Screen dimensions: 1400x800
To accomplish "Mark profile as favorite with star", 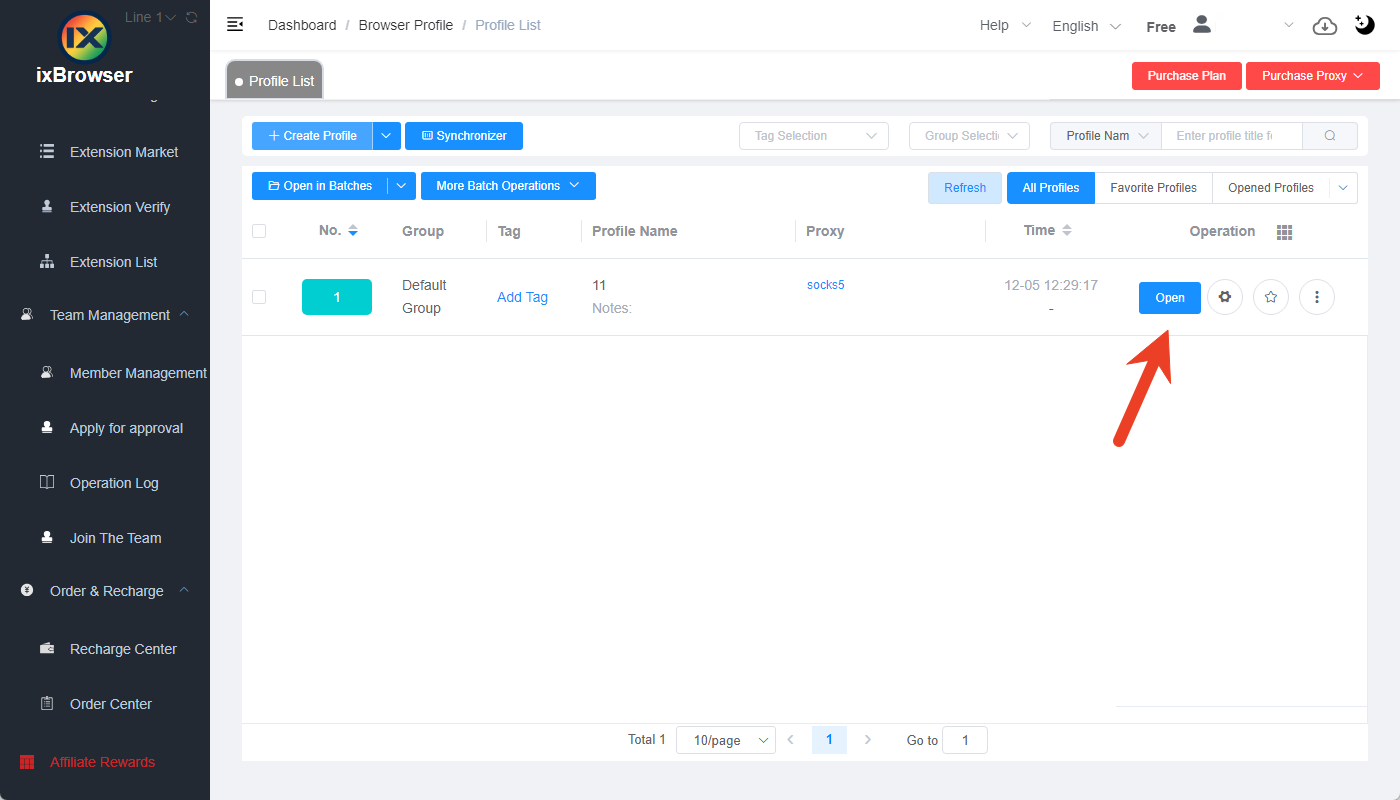I will [1270, 297].
